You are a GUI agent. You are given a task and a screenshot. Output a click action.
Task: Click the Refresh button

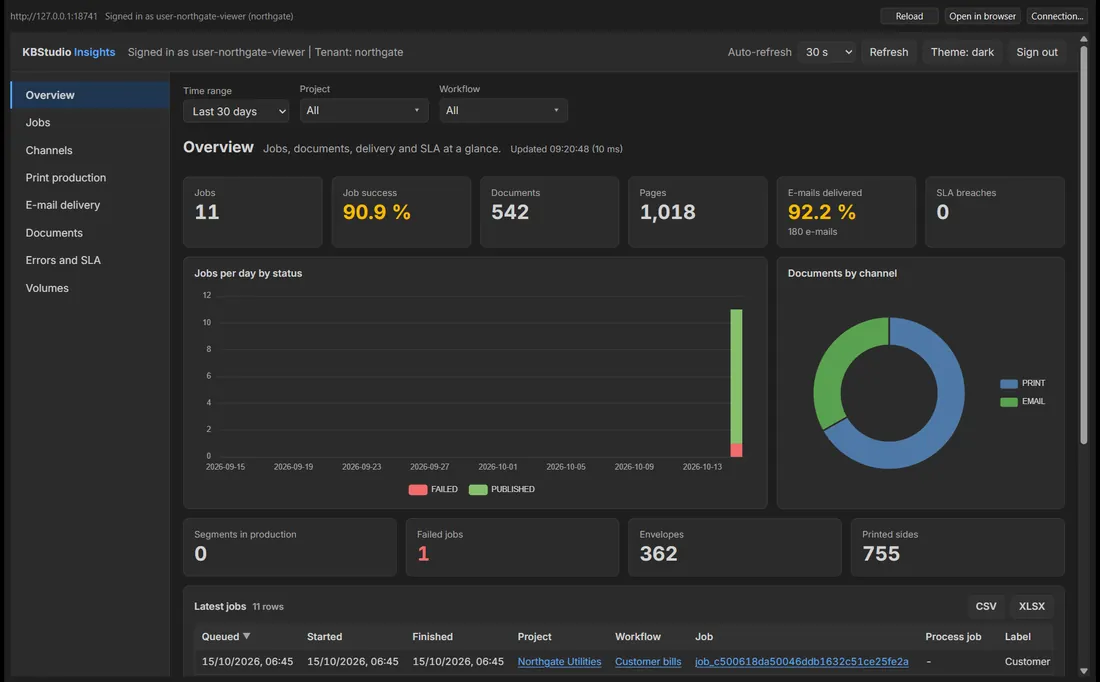pyautogui.click(x=888, y=52)
